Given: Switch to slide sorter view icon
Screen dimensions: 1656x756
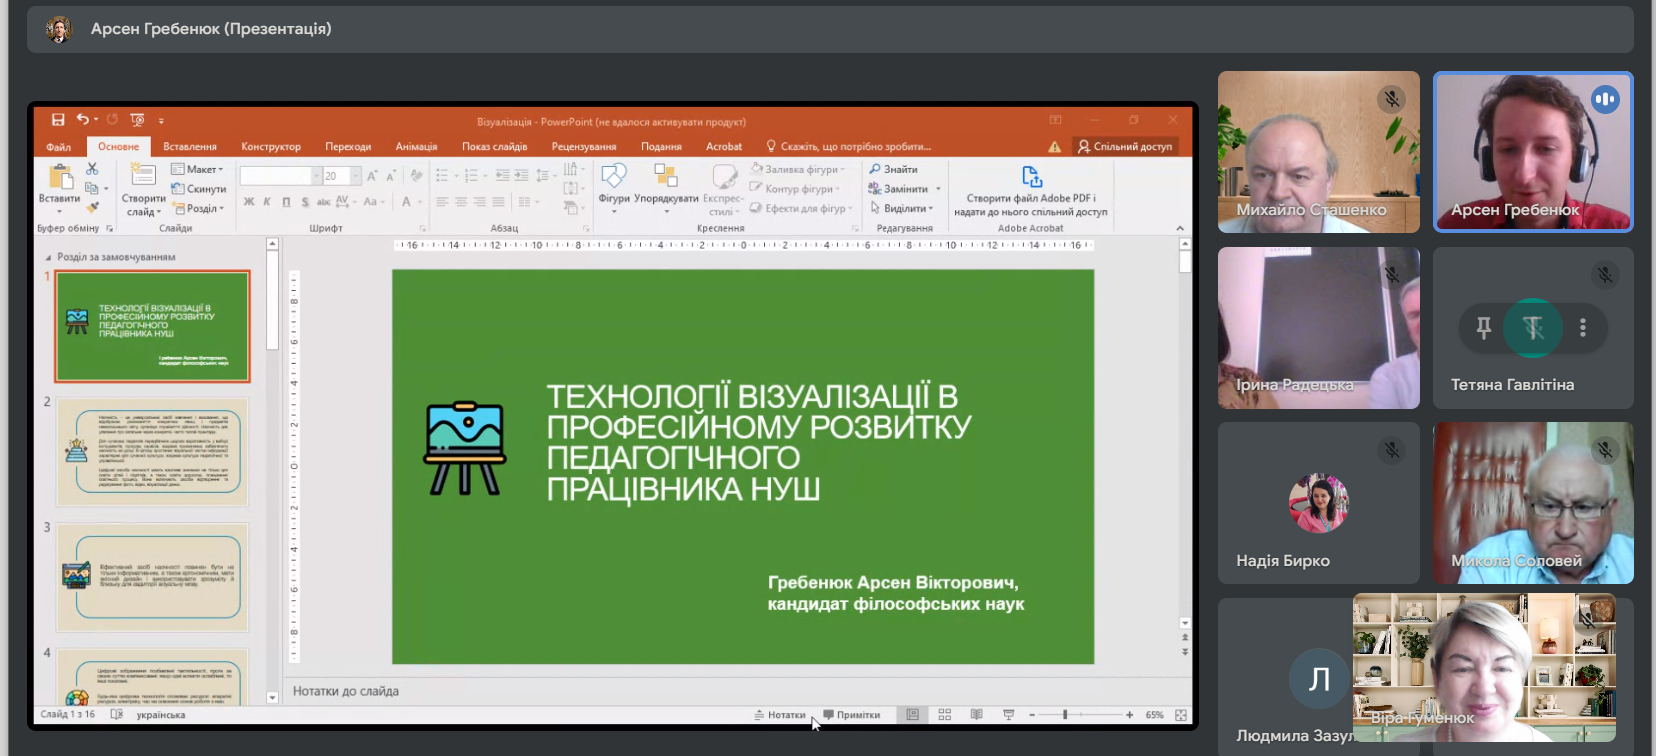Looking at the screenshot, I should tap(945, 715).
